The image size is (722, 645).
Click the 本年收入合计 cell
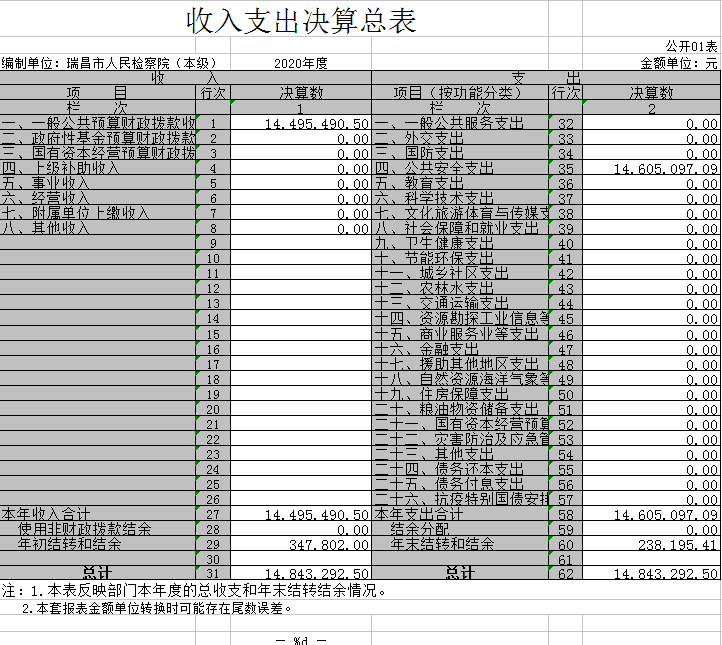(98, 514)
